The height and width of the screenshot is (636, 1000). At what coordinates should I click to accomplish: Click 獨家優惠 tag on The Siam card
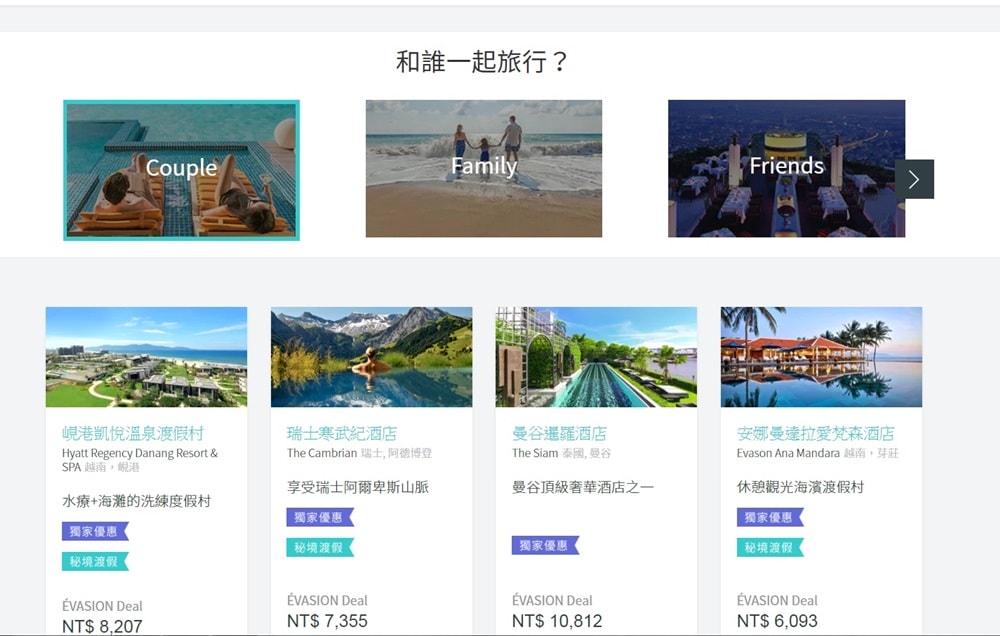545,545
